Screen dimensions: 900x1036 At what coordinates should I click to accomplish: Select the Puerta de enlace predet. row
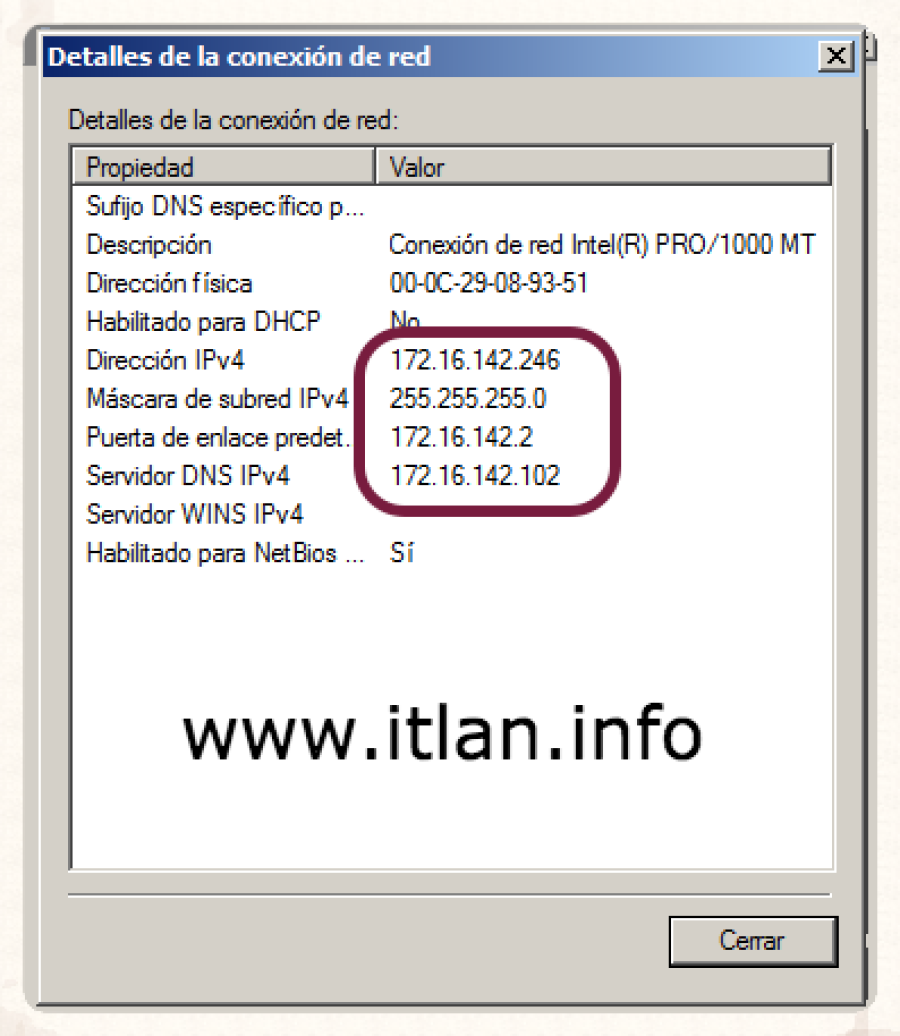451,437
